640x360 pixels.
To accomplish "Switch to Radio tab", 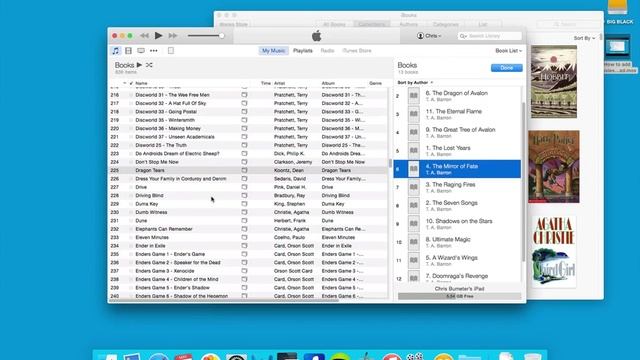I will coord(327,51).
